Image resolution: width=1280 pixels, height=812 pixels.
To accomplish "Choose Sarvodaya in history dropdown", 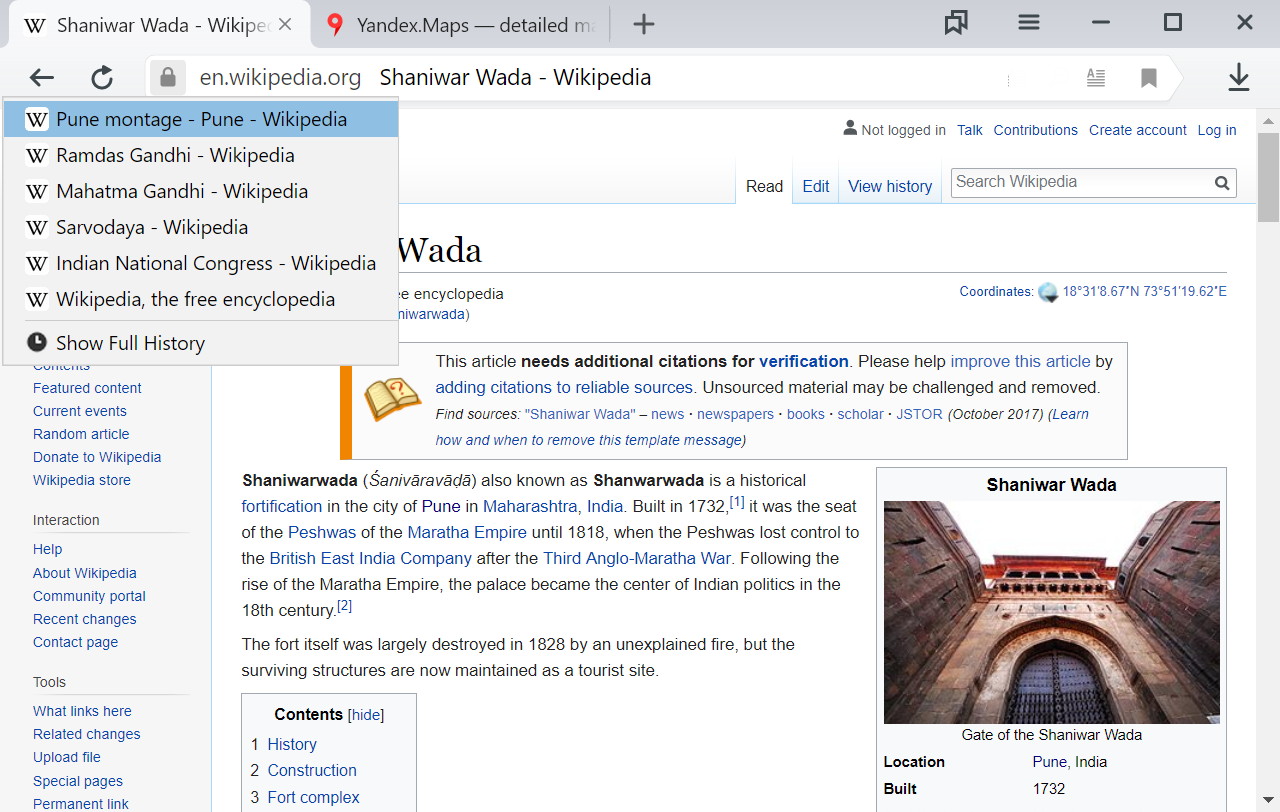I will tap(201, 227).
